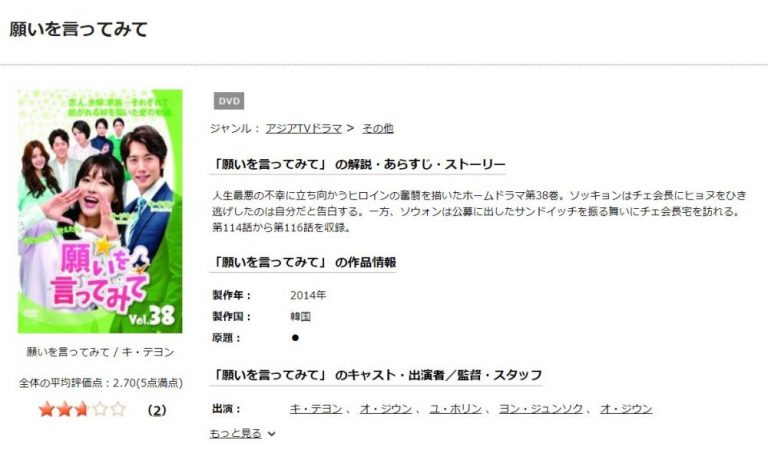Viewport: 768px width, 457px height.
Task: Open first オ・ジウン cast link
Action: point(385,409)
